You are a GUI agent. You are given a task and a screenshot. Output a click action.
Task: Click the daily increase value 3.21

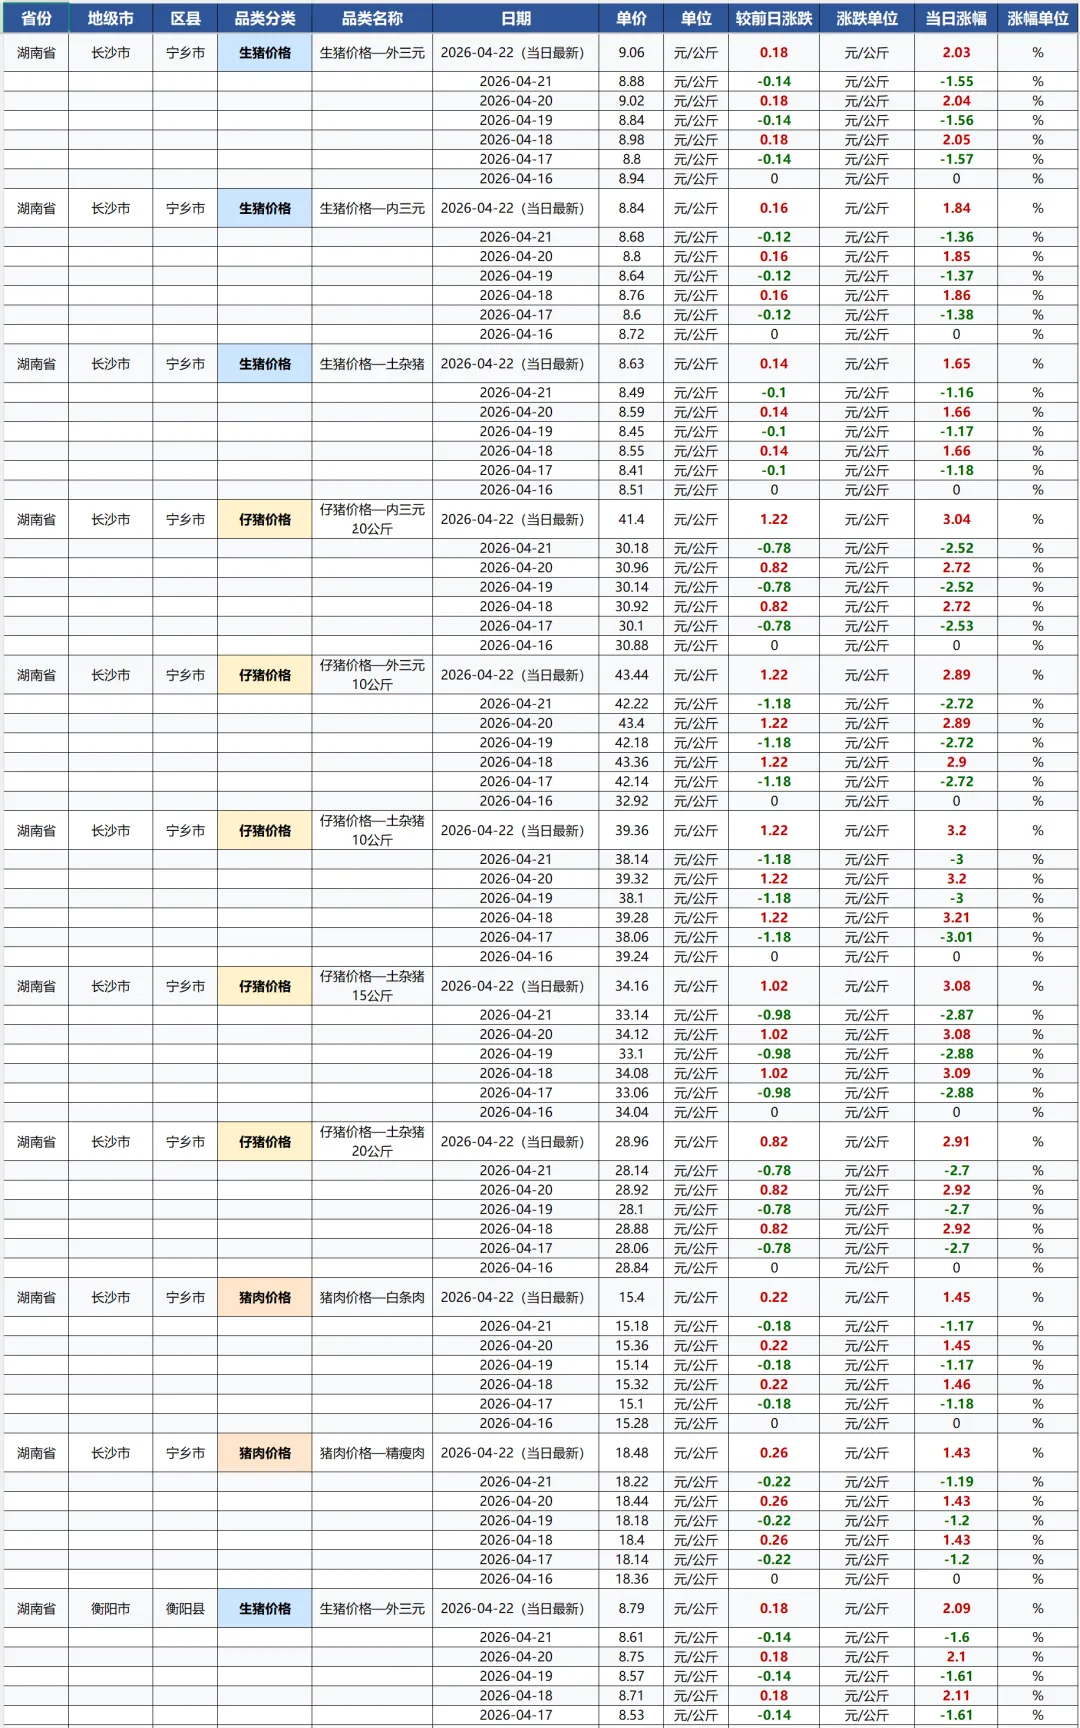coord(956,917)
